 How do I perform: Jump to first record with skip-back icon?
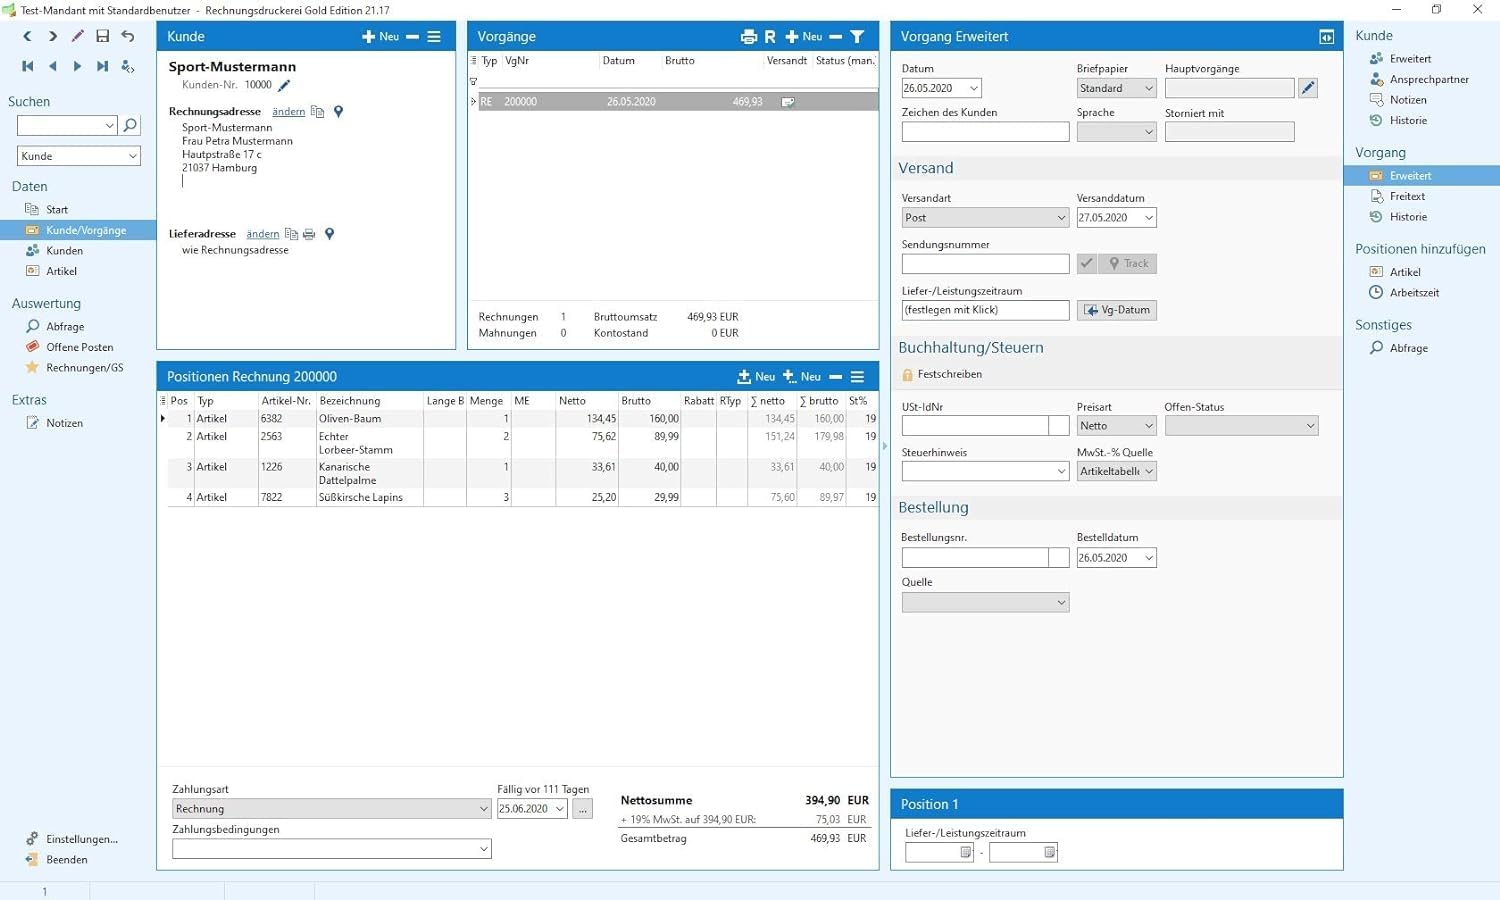(27, 66)
